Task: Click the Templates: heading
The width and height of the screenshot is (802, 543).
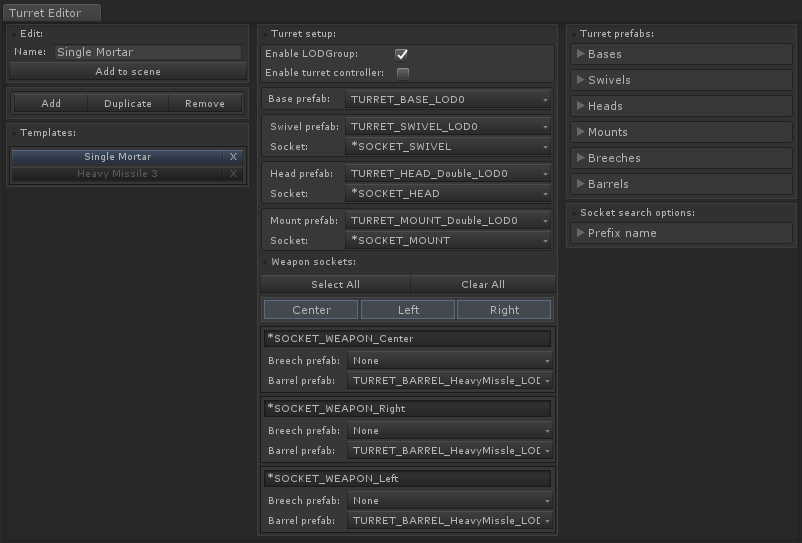Action: 48,133
